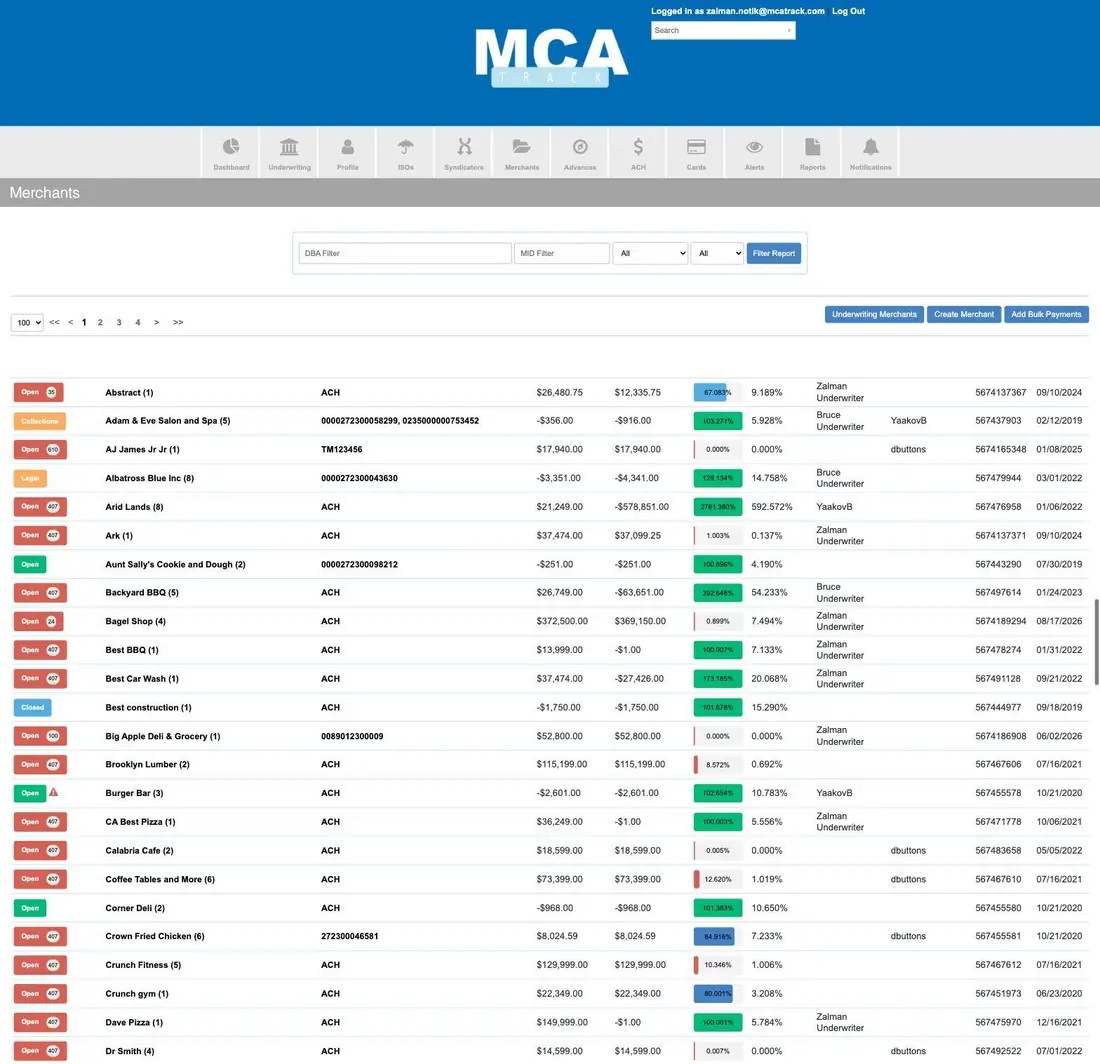Click 80.001% progress bar for Crunch gym
This screenshot has height=1064, width=1100.
(x=718, y=993)
